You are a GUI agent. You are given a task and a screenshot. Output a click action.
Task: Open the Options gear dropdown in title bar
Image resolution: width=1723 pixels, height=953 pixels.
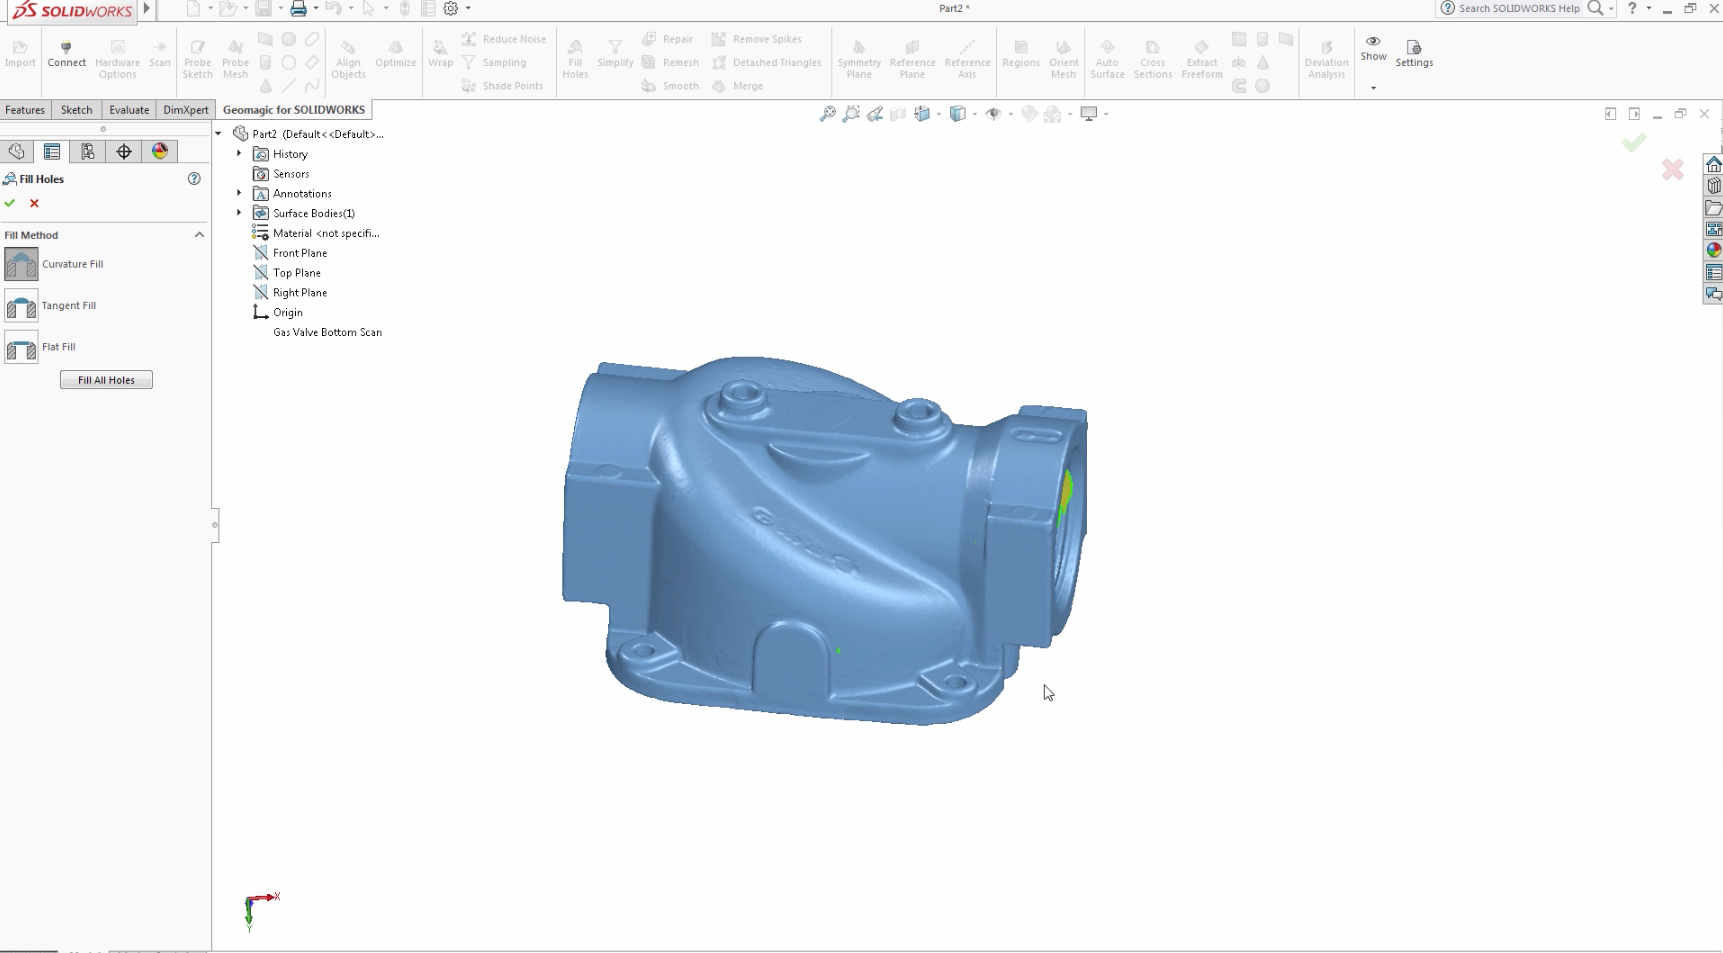[468, 8]
